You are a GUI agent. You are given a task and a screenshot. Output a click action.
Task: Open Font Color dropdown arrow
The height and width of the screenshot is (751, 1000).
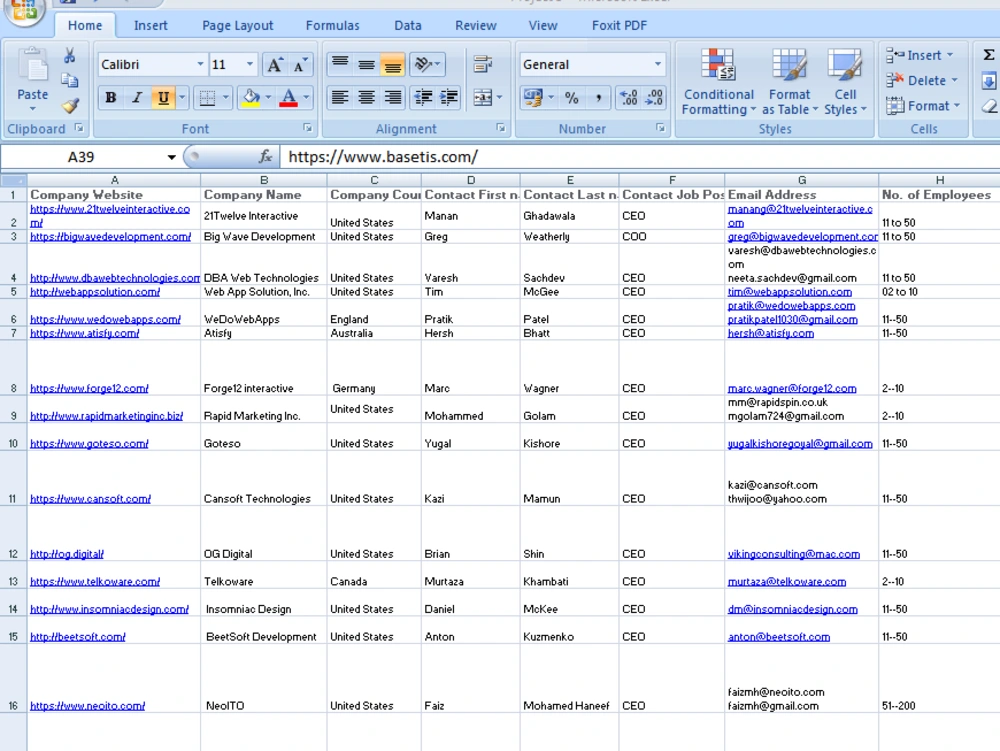click(x=307, y=98)
